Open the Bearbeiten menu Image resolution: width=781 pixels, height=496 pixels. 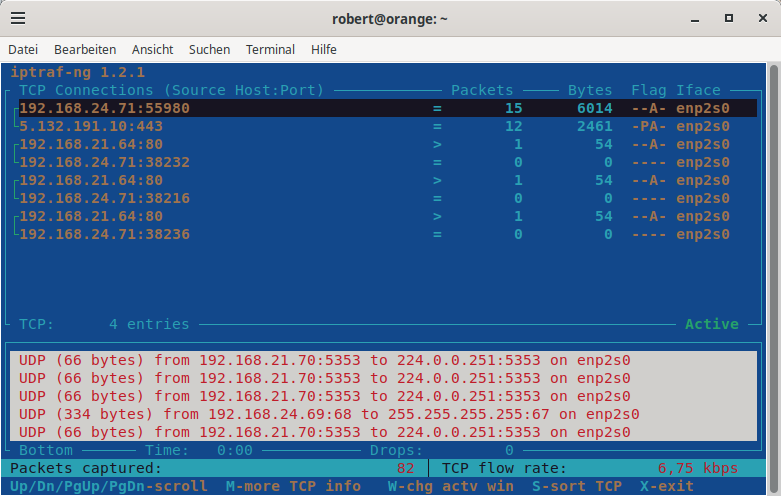(85, 49)
